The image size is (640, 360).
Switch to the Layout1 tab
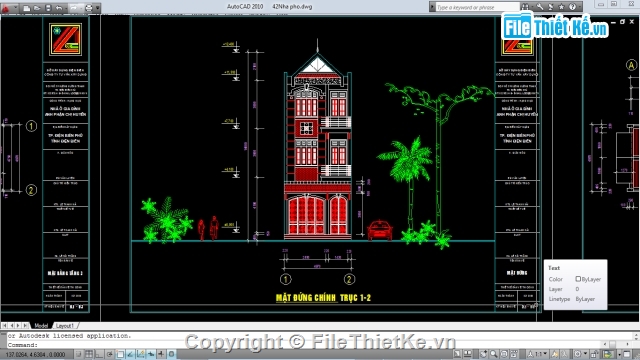coord(64,325)
